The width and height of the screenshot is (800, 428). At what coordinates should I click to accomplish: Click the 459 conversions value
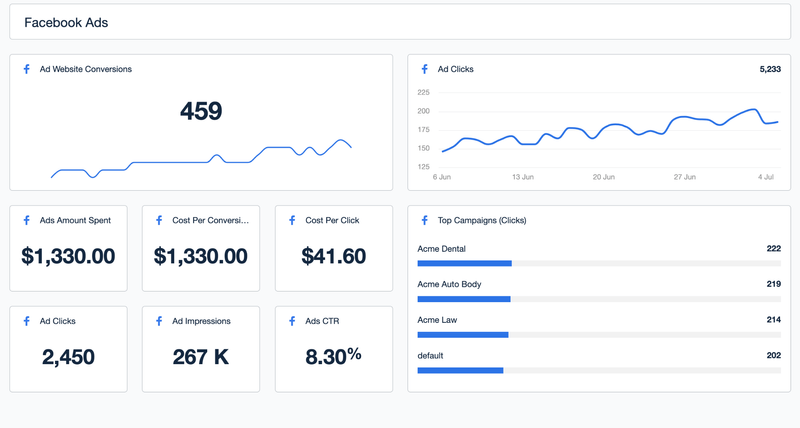[x=201, y=111]
